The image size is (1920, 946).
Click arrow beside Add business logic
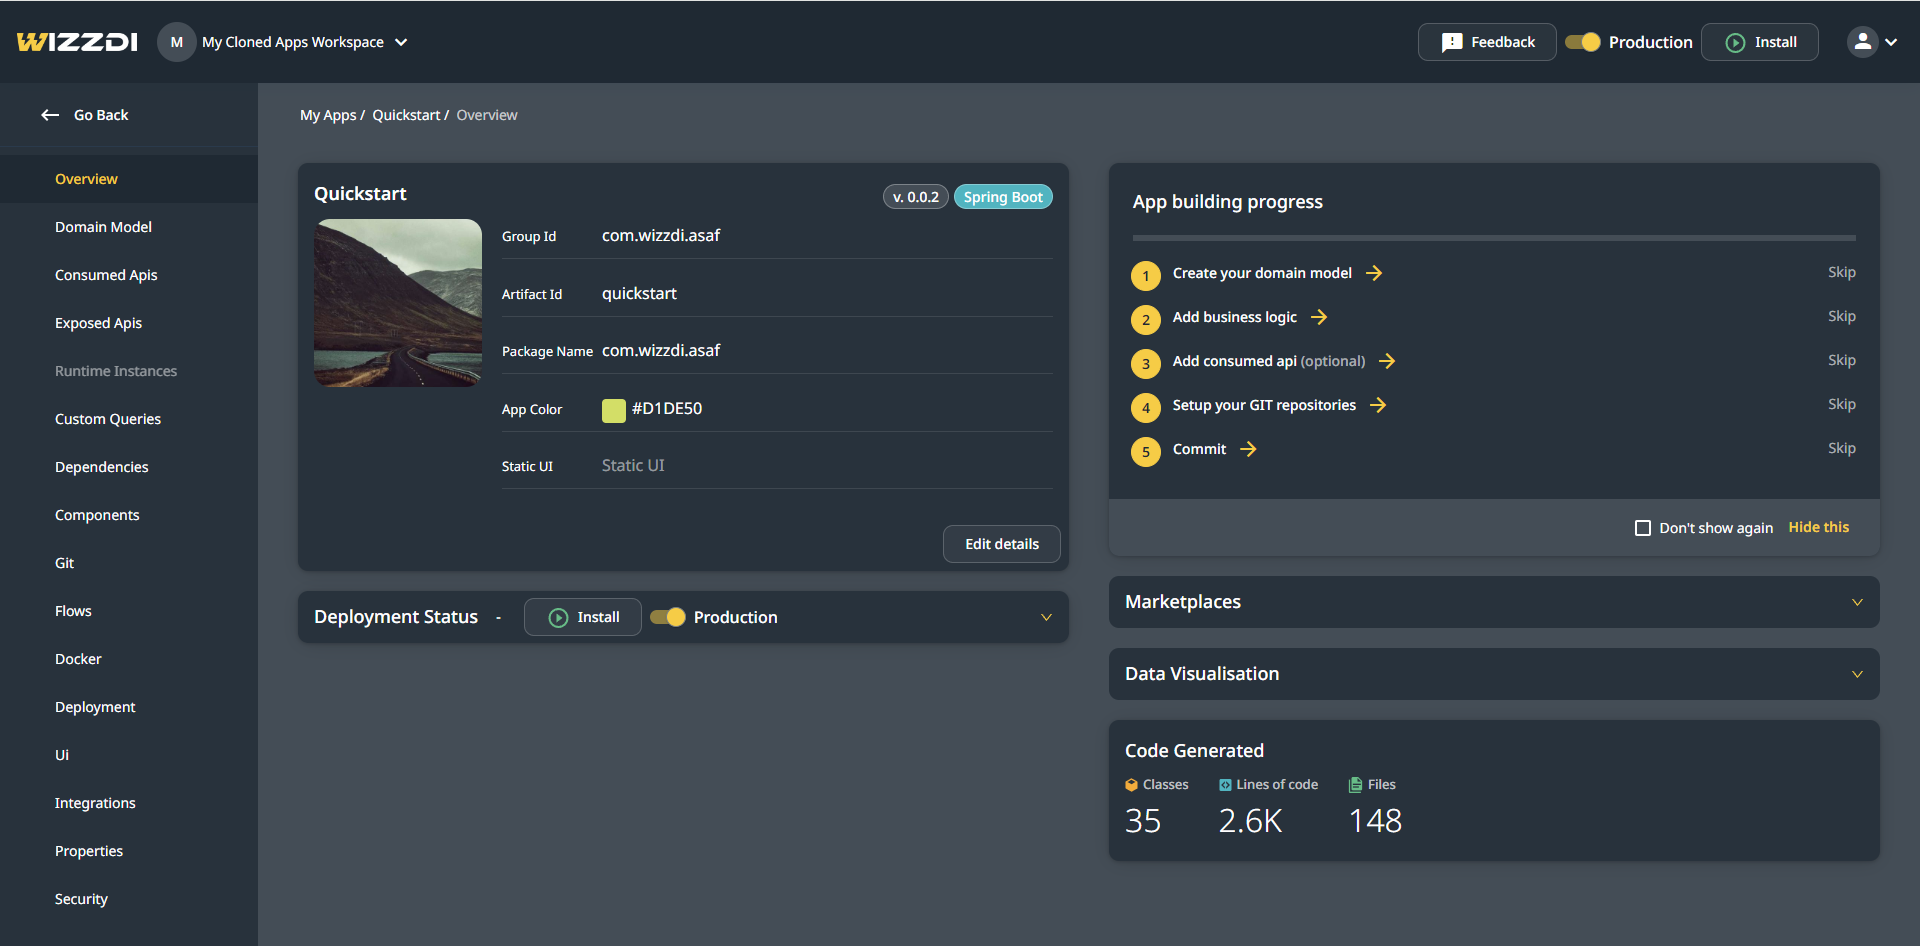[1319, 317]
